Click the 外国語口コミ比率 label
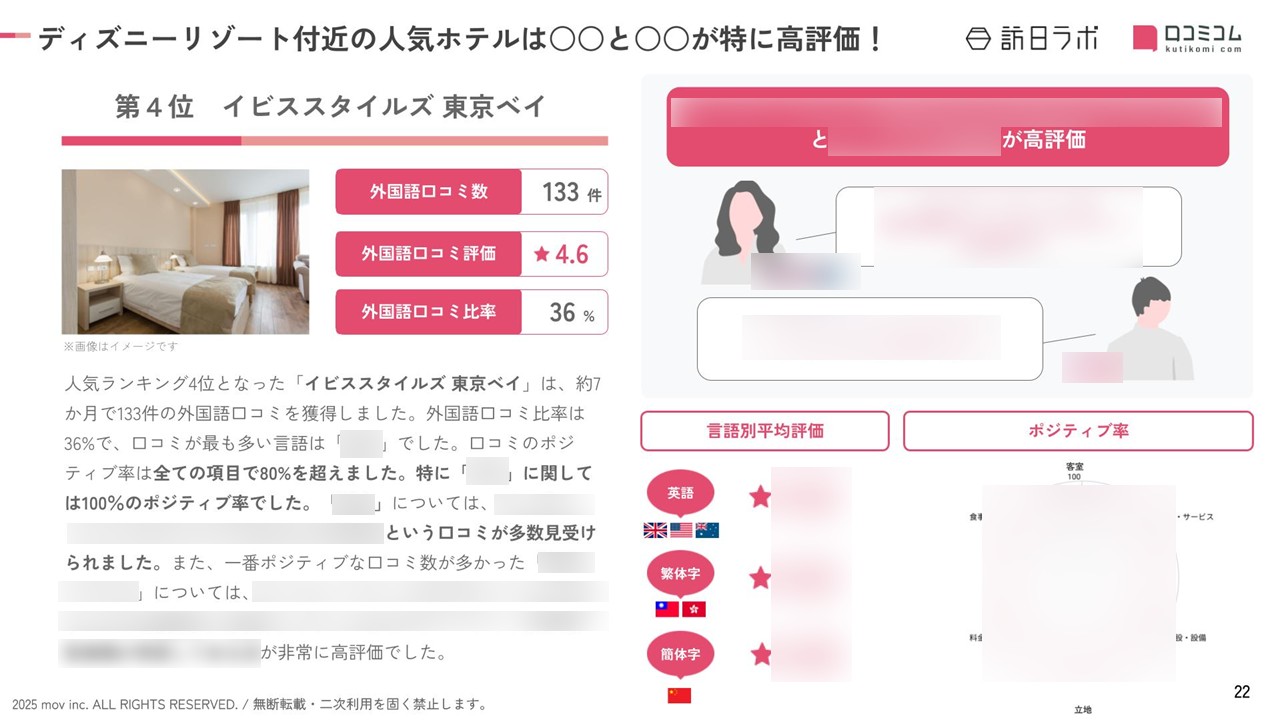This screenshot has height=720, width=1280. (428, 312)
